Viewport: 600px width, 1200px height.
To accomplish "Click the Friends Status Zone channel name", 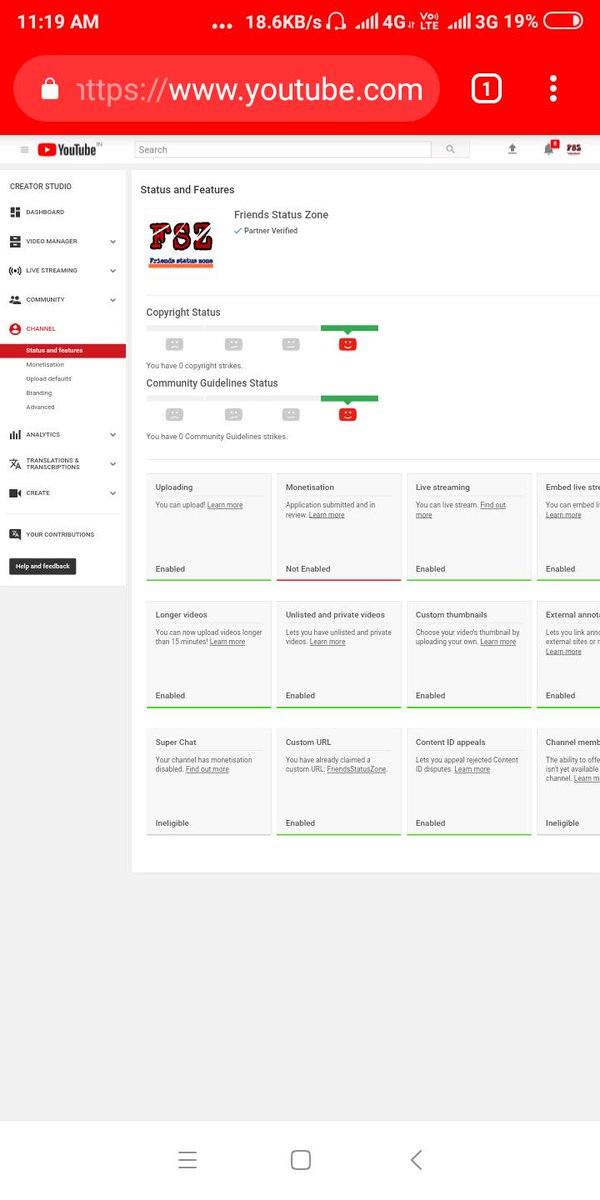I will pyautogui.click(x=281, y=215).
